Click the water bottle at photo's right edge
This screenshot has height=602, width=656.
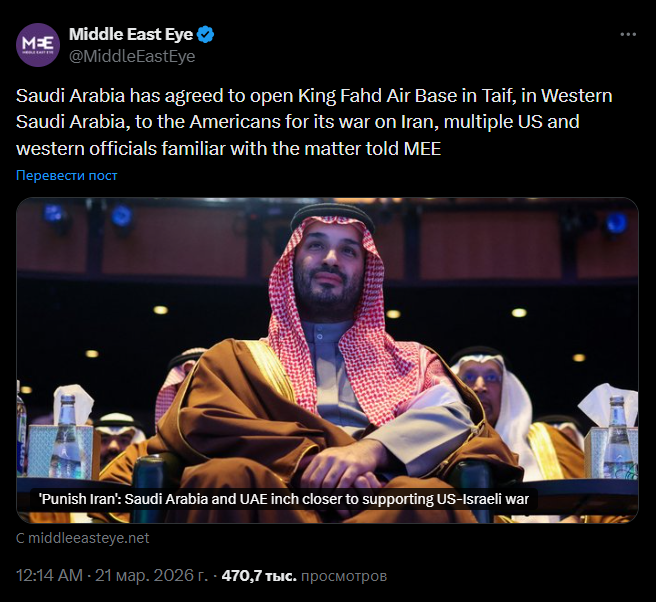pos(616,431)
